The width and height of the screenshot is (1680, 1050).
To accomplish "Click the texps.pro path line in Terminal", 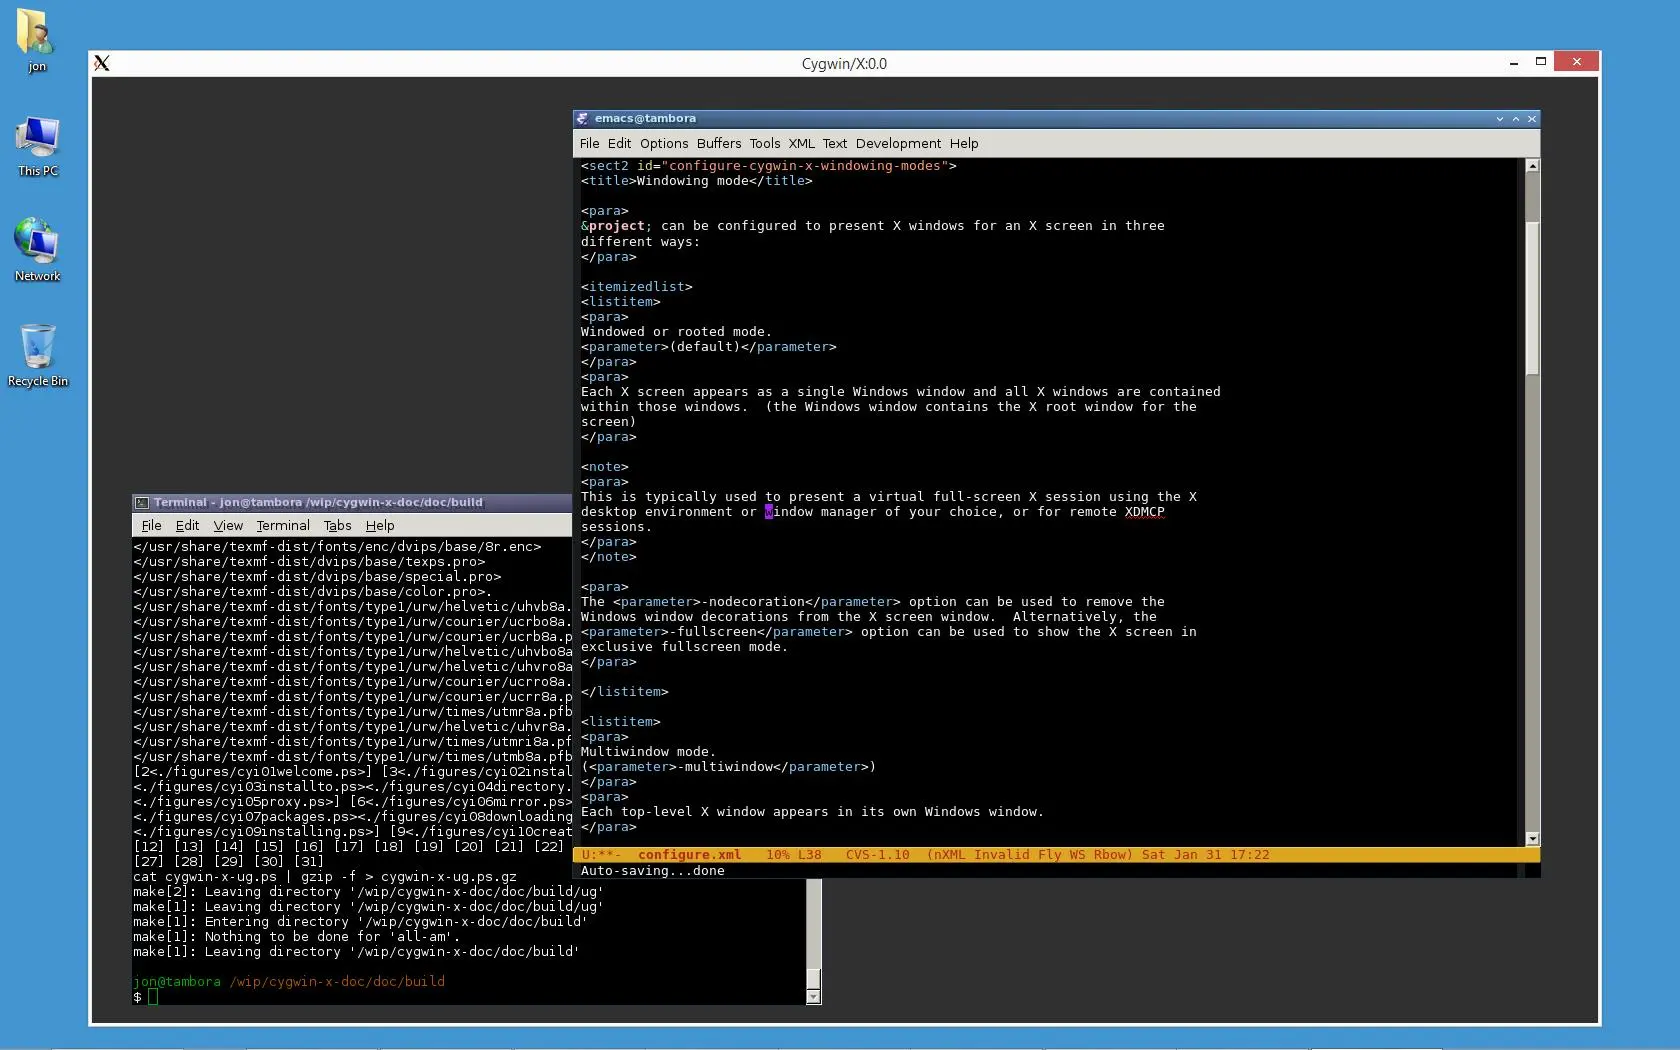I will pos(308,562).
